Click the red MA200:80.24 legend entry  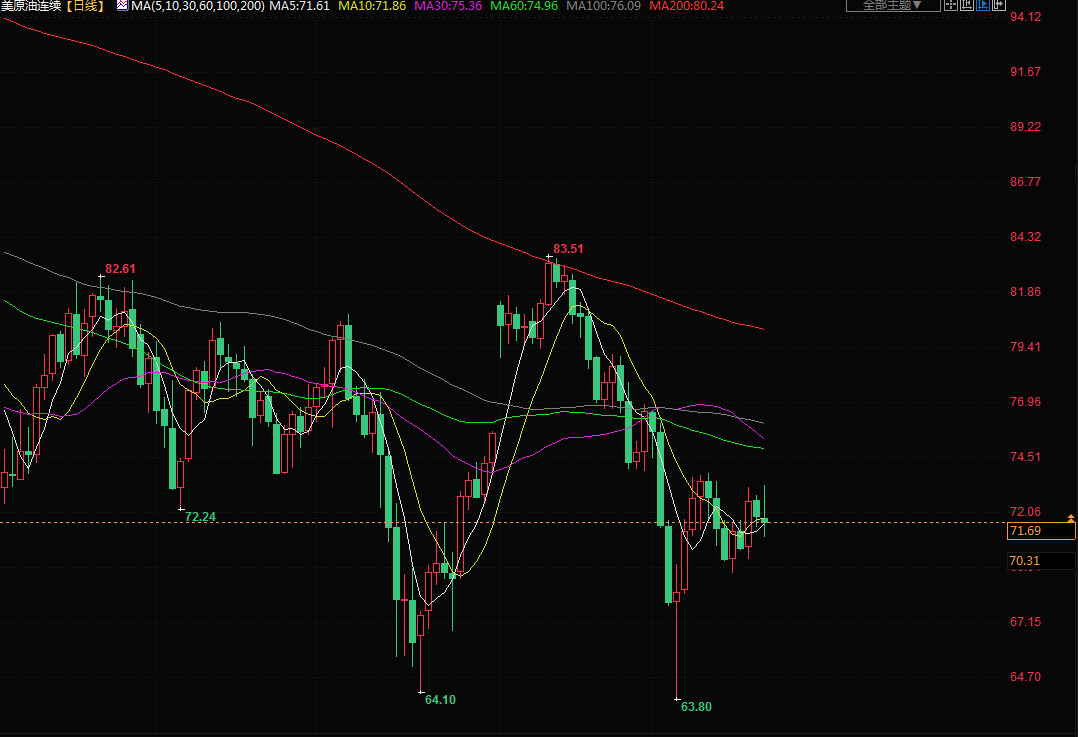pyautogui.click(x=687, y=6)
